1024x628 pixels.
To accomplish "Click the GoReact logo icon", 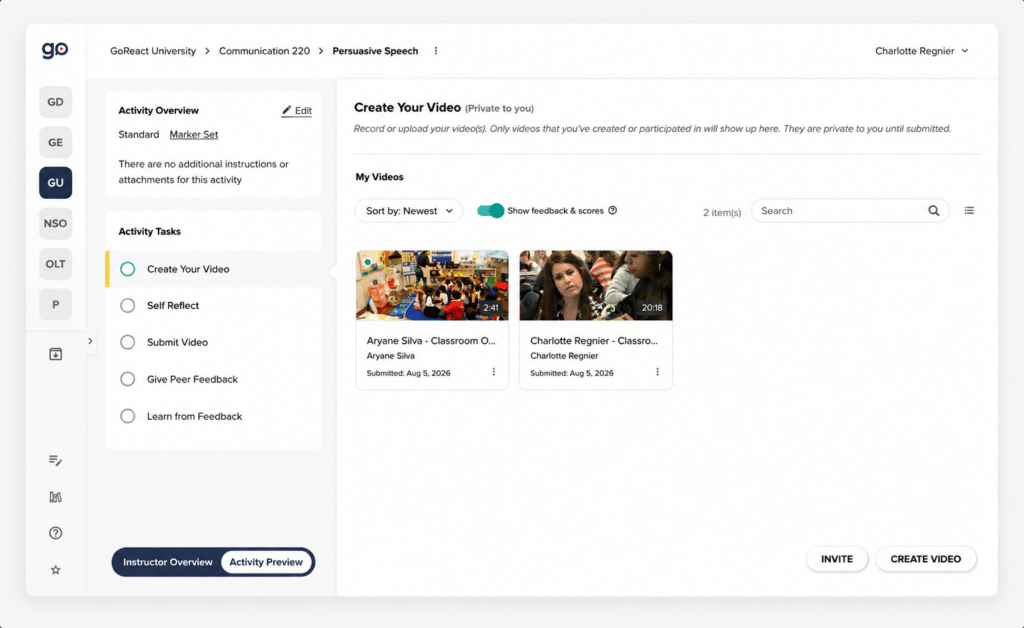I will tap(55, 50).
